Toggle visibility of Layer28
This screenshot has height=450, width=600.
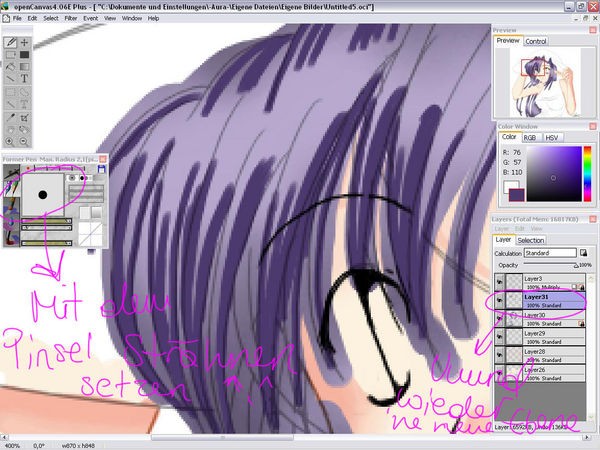click(500, 356)
